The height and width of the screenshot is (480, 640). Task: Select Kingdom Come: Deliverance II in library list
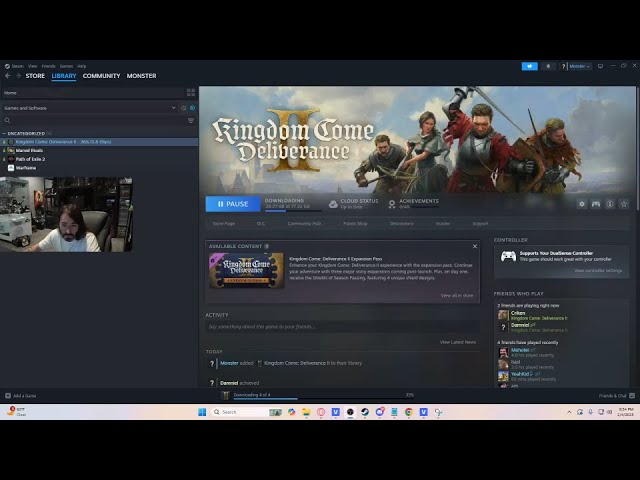point(99,142)
